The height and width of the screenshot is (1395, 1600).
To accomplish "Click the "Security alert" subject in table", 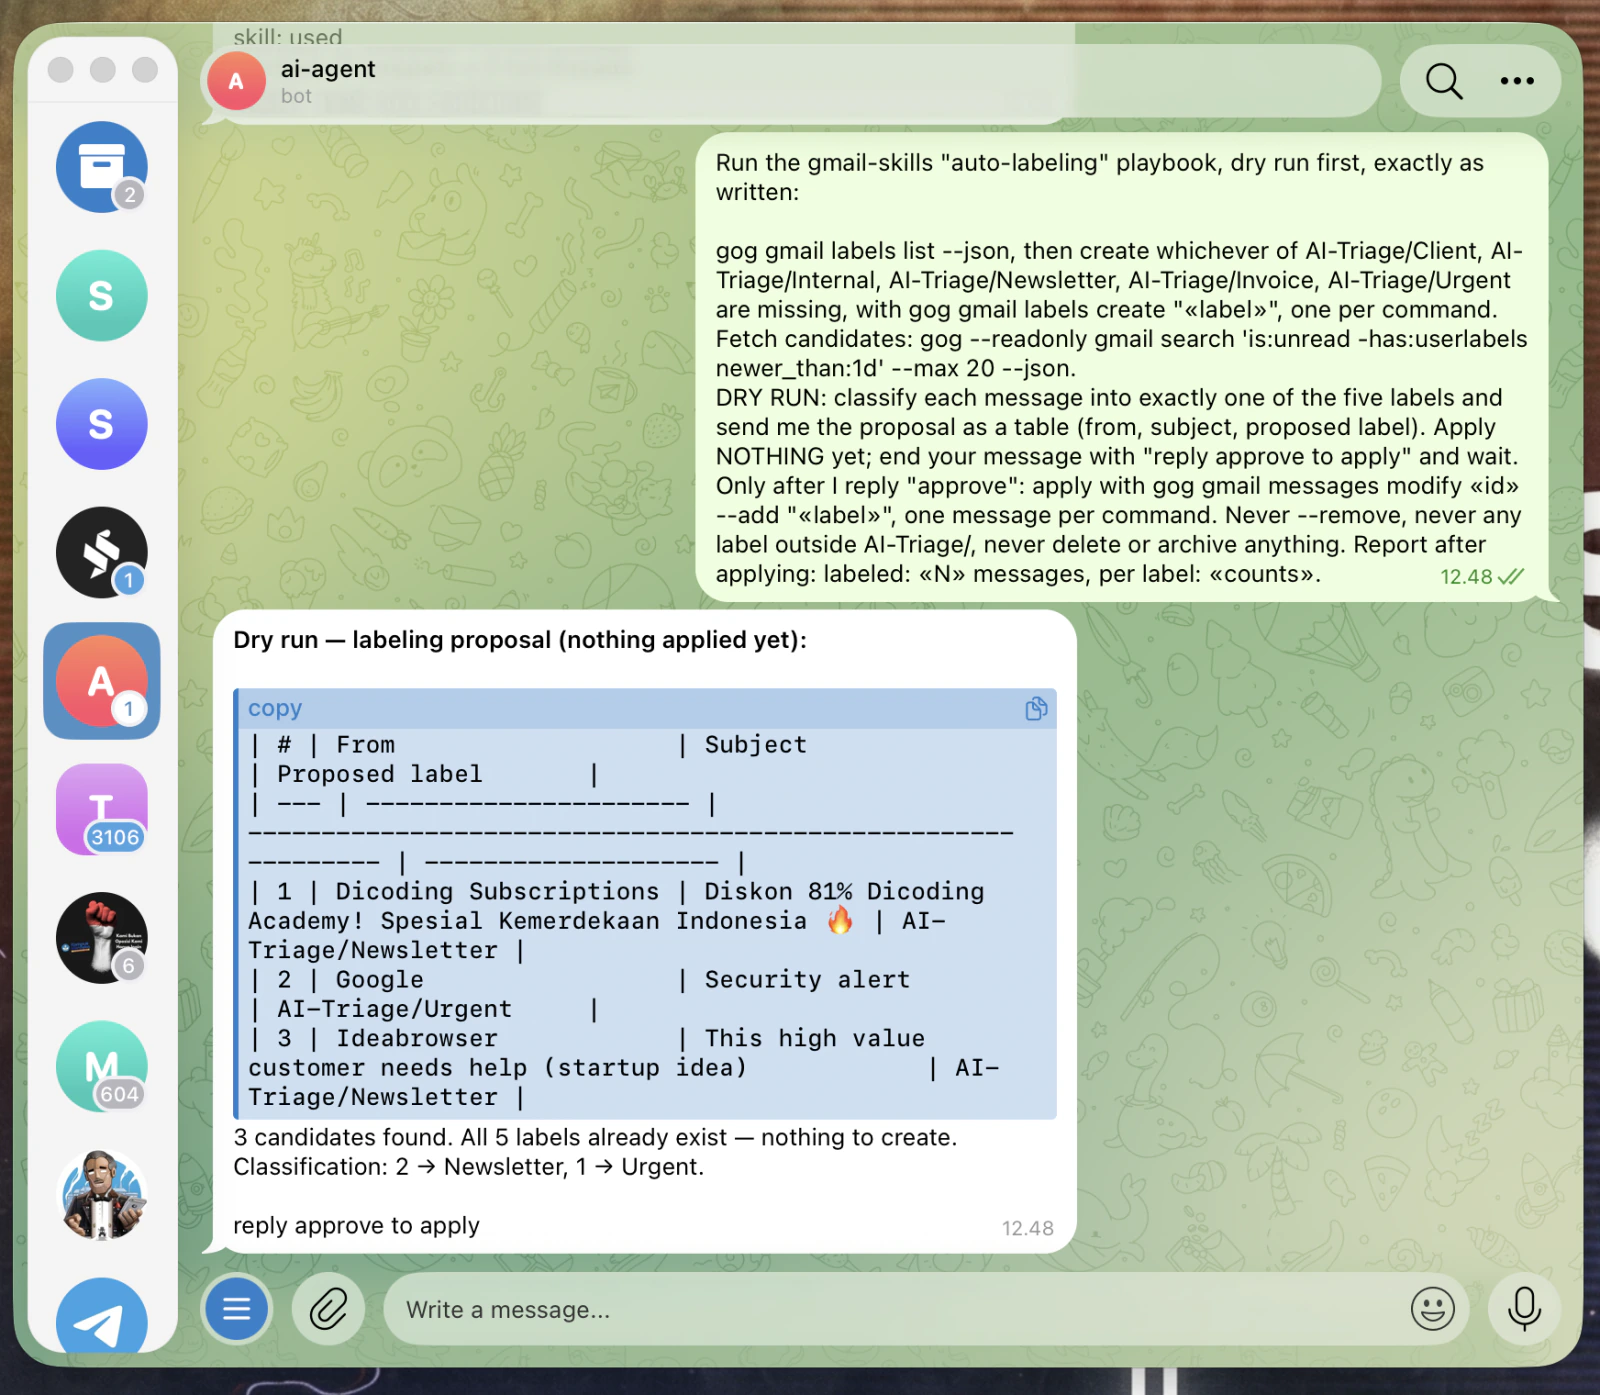I will (x=807, y=980).
